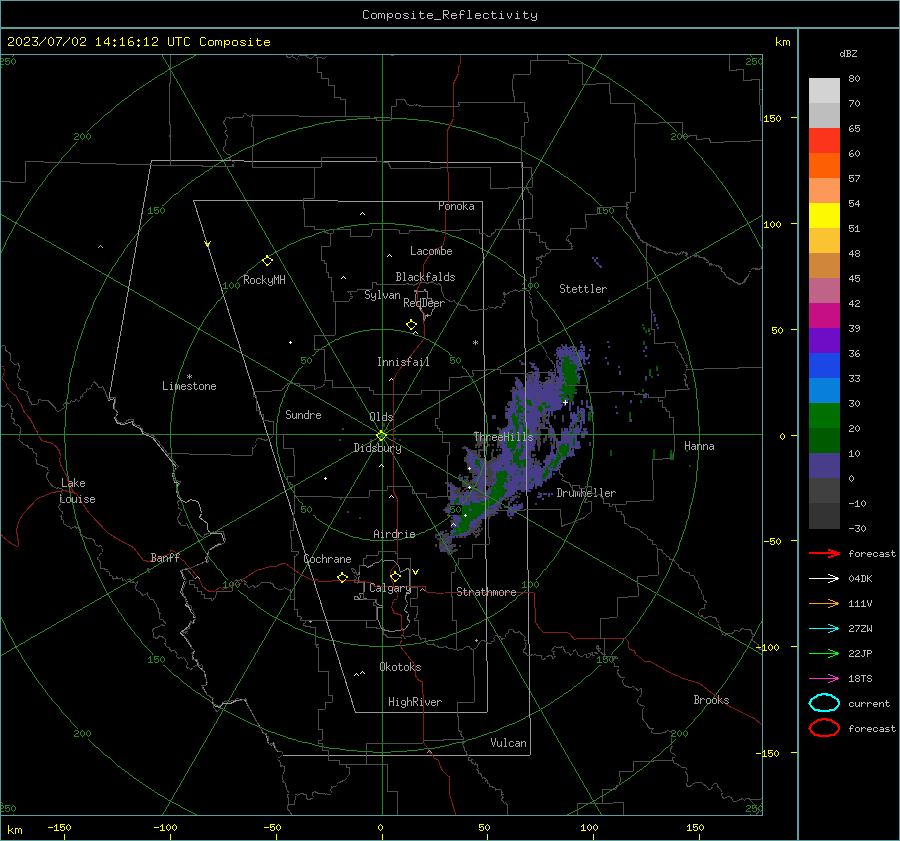Click the yellow diamond marker below RedDeer
Image resolution: width=900 pixels, height=841 pixels.
[411, 325]
